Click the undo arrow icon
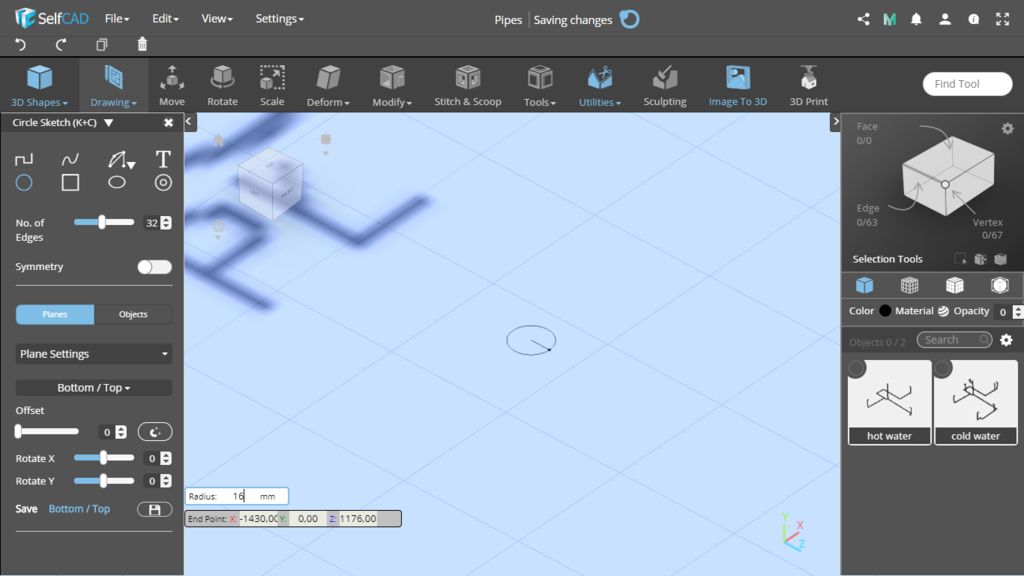1024x576 pixels. 21,44
